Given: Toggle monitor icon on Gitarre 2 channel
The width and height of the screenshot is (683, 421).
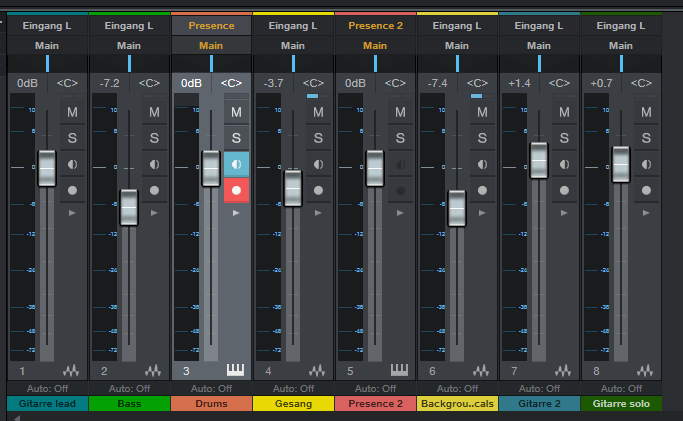Looking at the screenshot, I should pyautogui.click(x=564, y=165).
